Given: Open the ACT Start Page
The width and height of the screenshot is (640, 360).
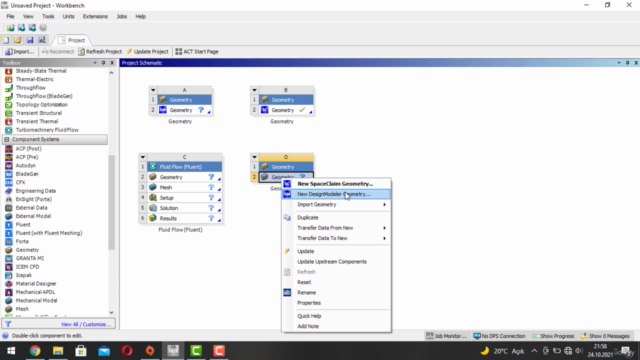Looking at the screenshot, I should point(197,51).
